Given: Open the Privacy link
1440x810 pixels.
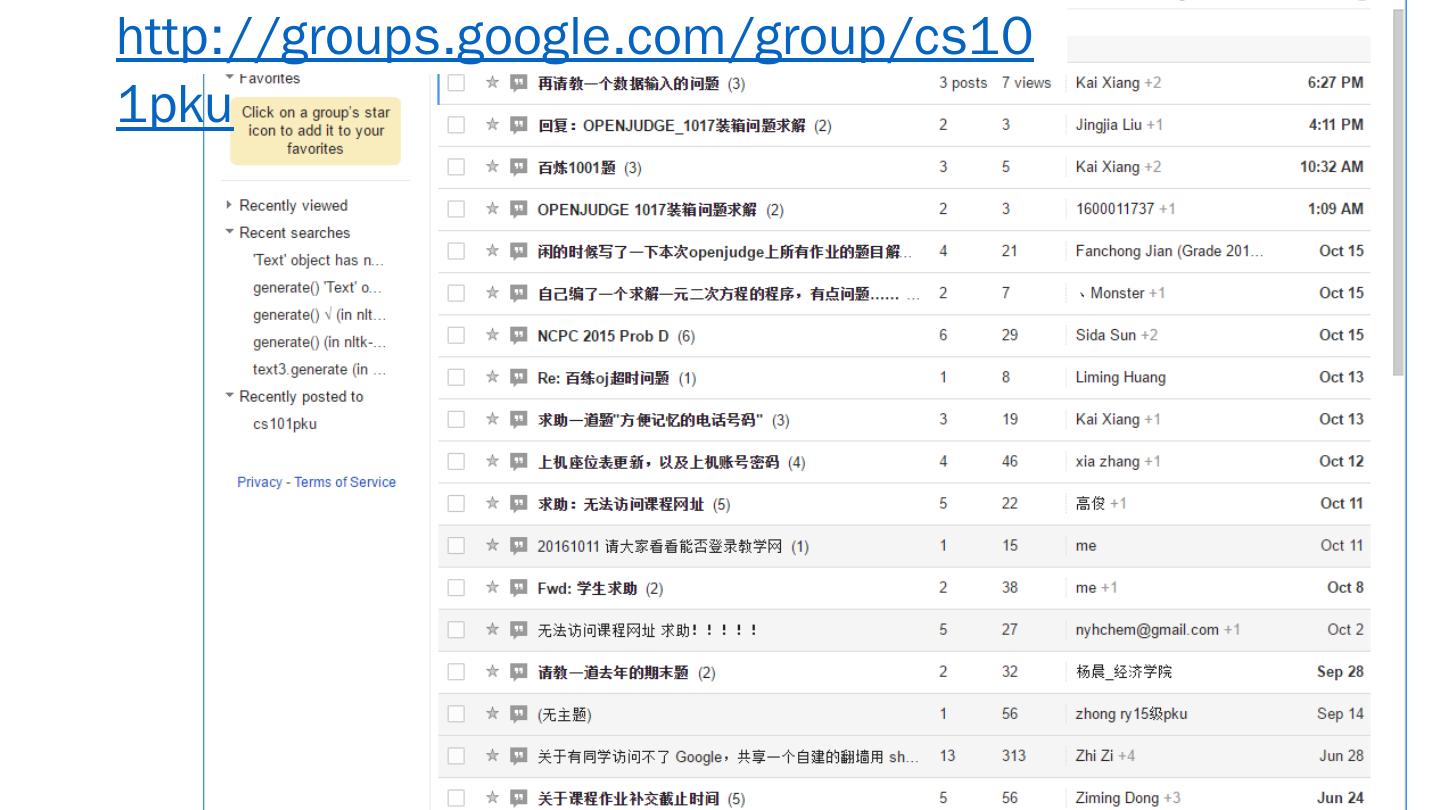Looking at the screenshot, I should (x=259, y=482).
